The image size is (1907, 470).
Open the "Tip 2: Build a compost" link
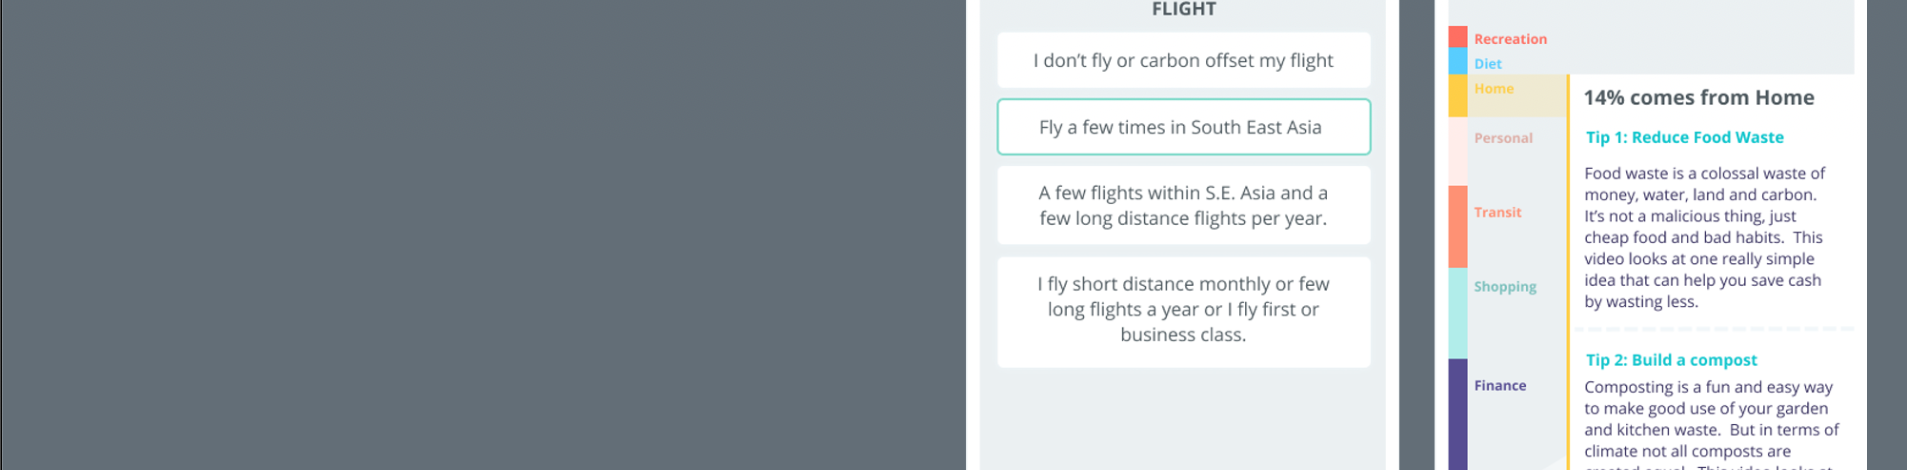point(1671,360)
